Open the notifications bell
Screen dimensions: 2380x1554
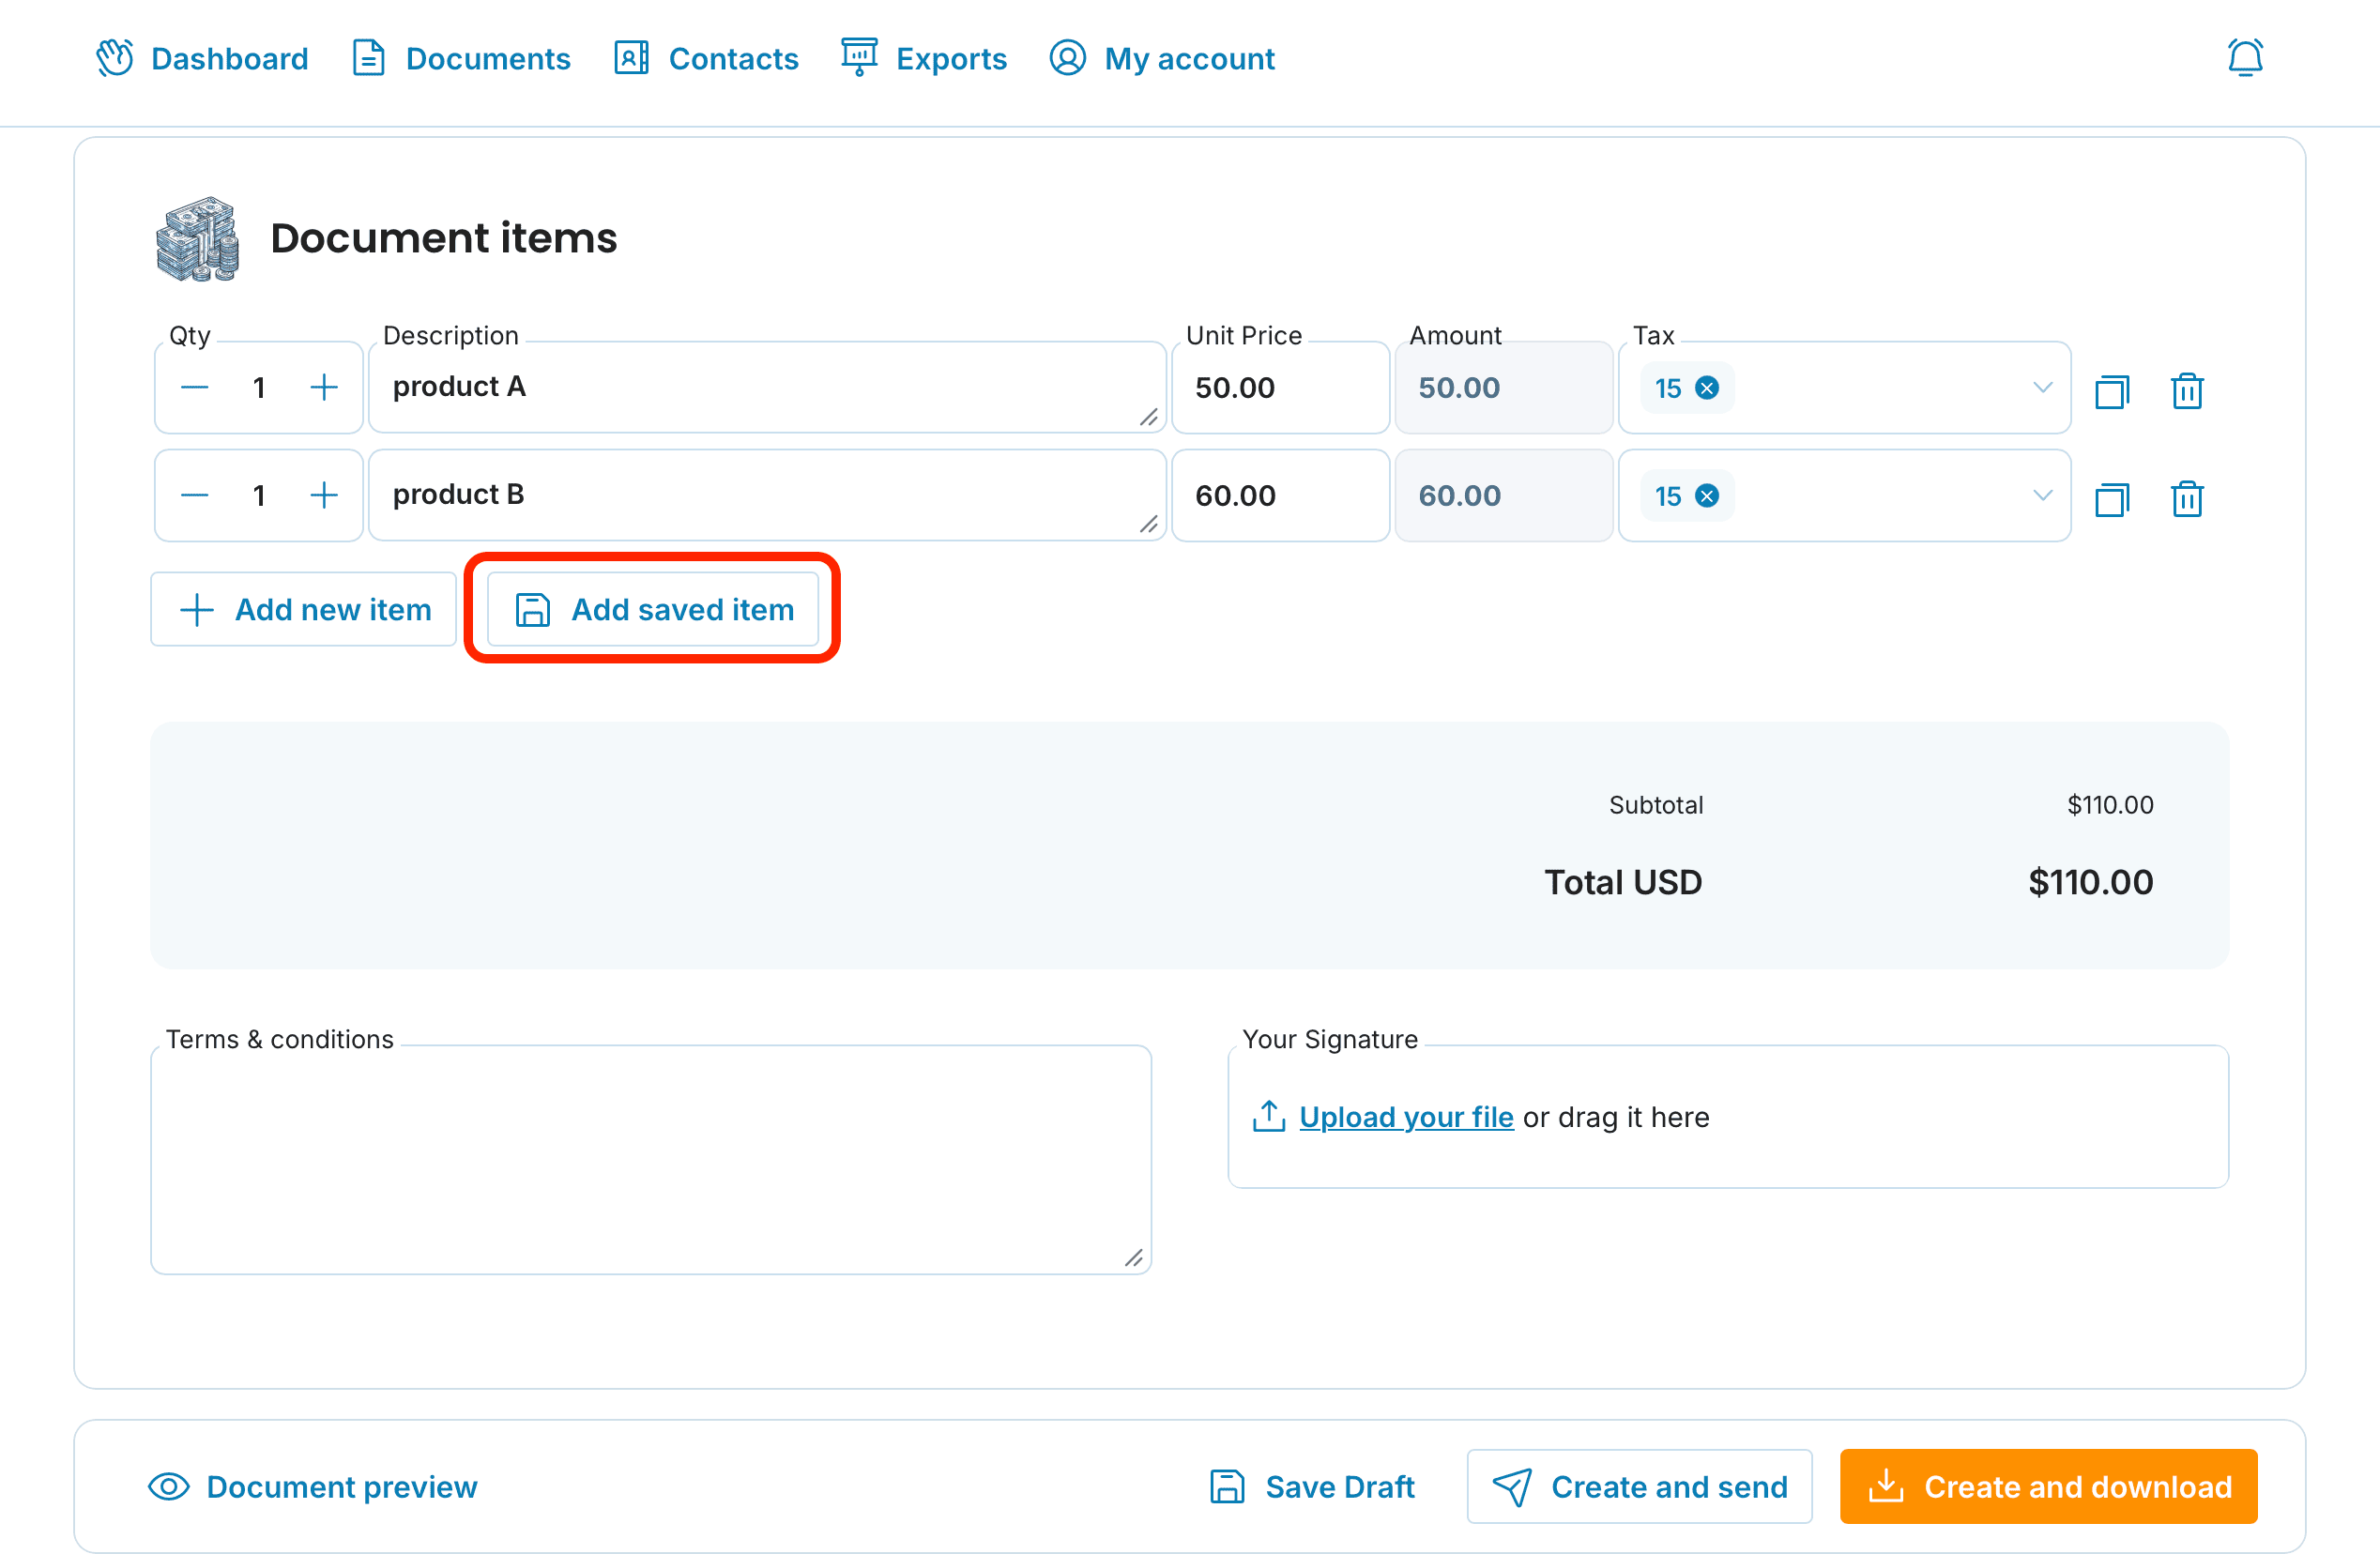pyautogui.click(x=2245, y=58)
